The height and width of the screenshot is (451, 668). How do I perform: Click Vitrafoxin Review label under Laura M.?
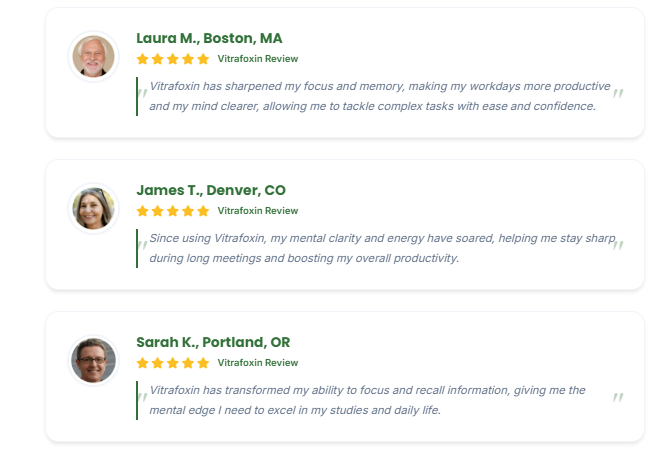(x=258, y=59)
